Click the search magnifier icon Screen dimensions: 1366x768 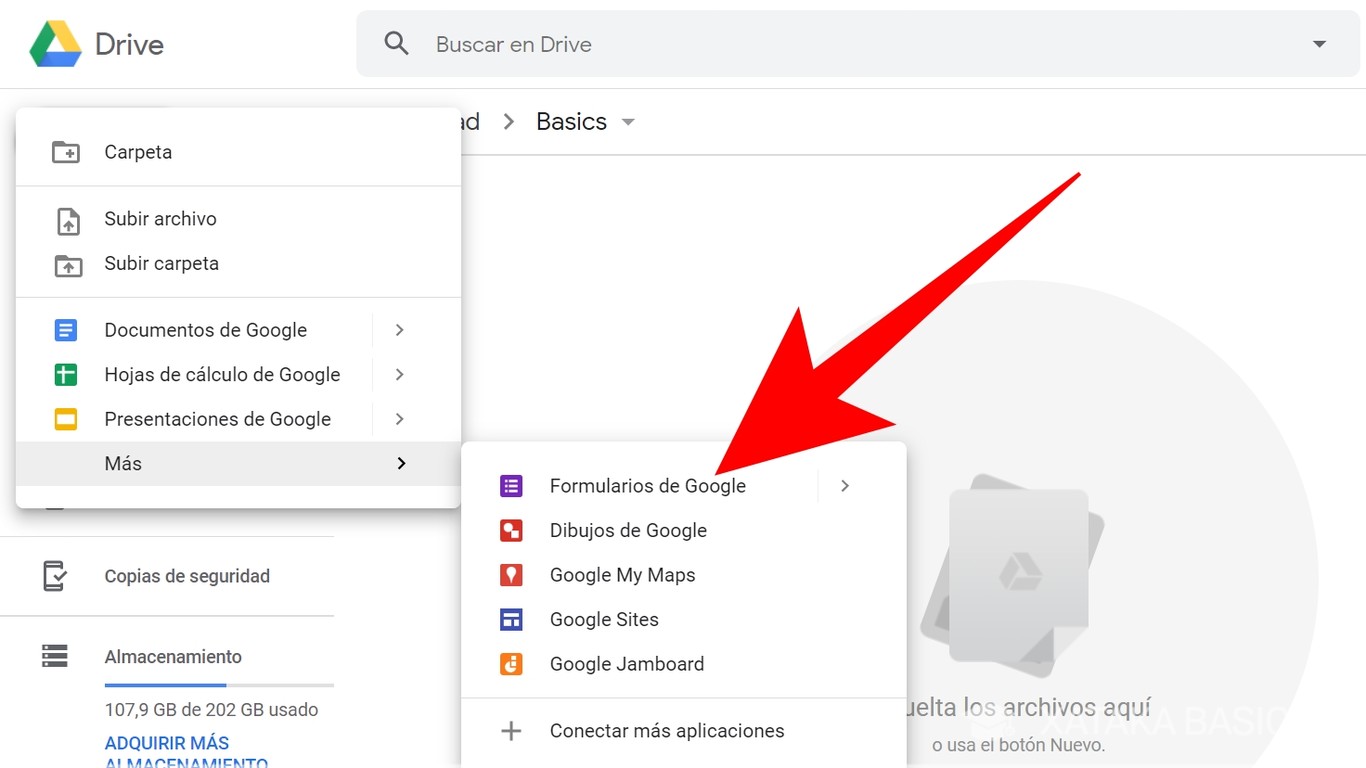coord(397,44)
